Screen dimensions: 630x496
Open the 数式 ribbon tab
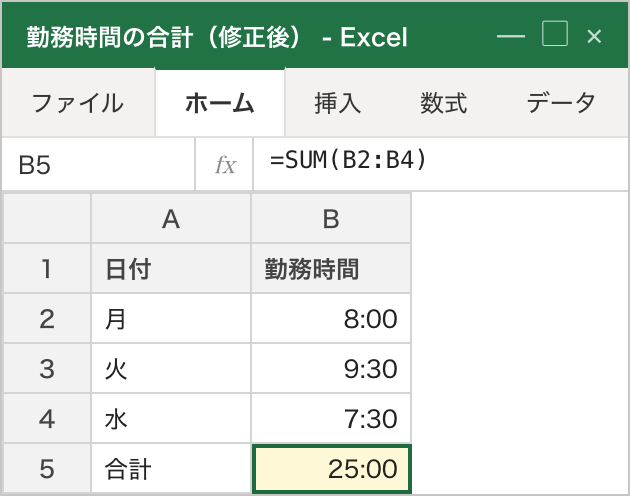(444, 103)
